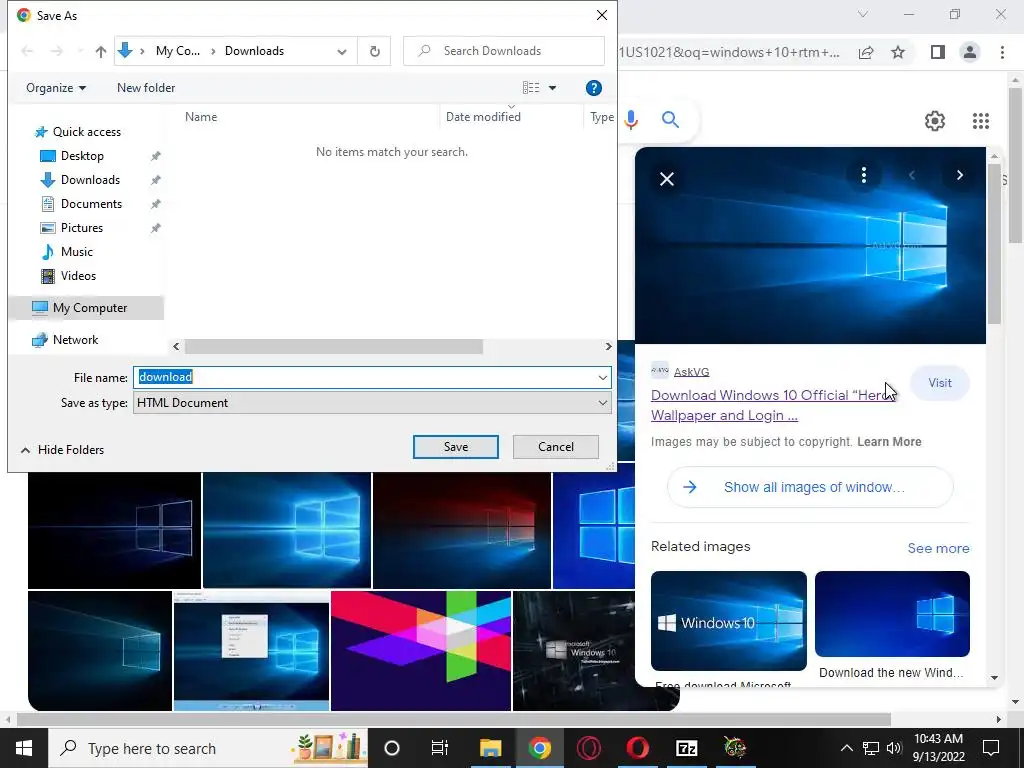
Task: Show hidden tray icons chevron
Action: (846, 748)
